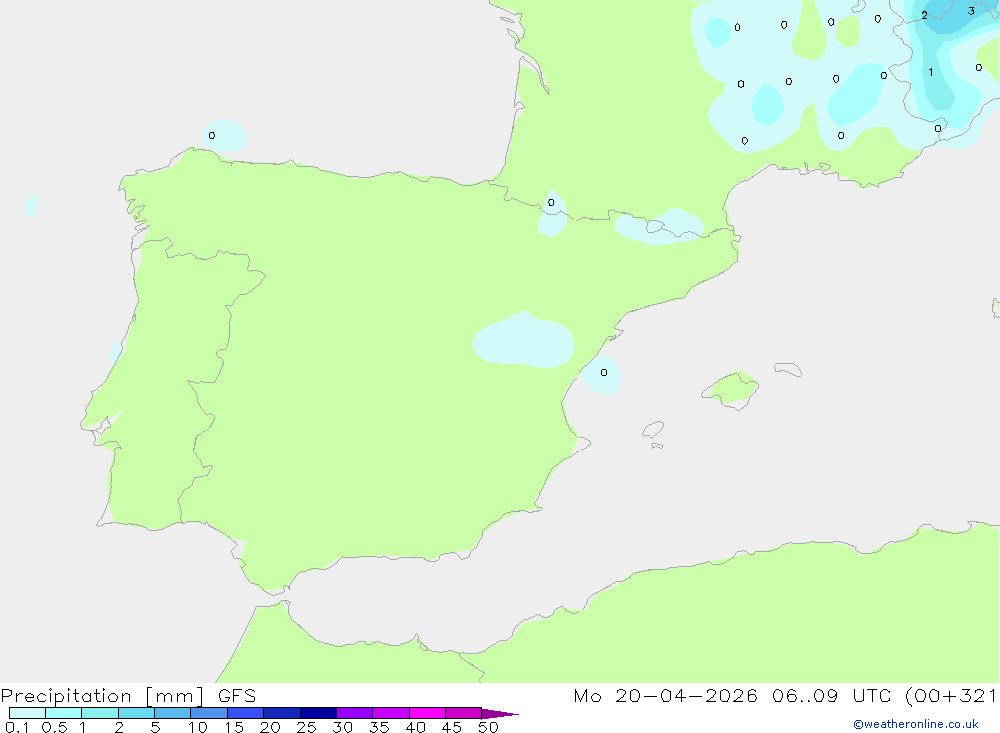Click the '06..09 UTC' time text
This screenshot has height=733, width=1000.
[x=831, y=696]
